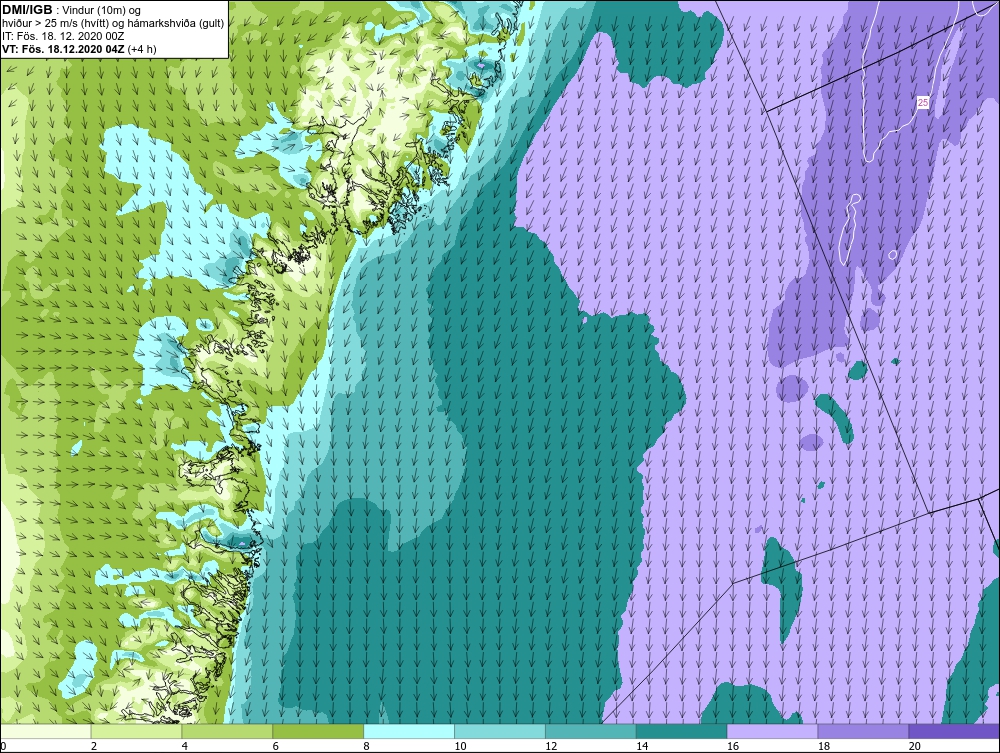Click the 'IT: Fös. 18. 12. 2020 00Z' line
The height and width of the screenshot is (753, 1000).
click(62, 36)
